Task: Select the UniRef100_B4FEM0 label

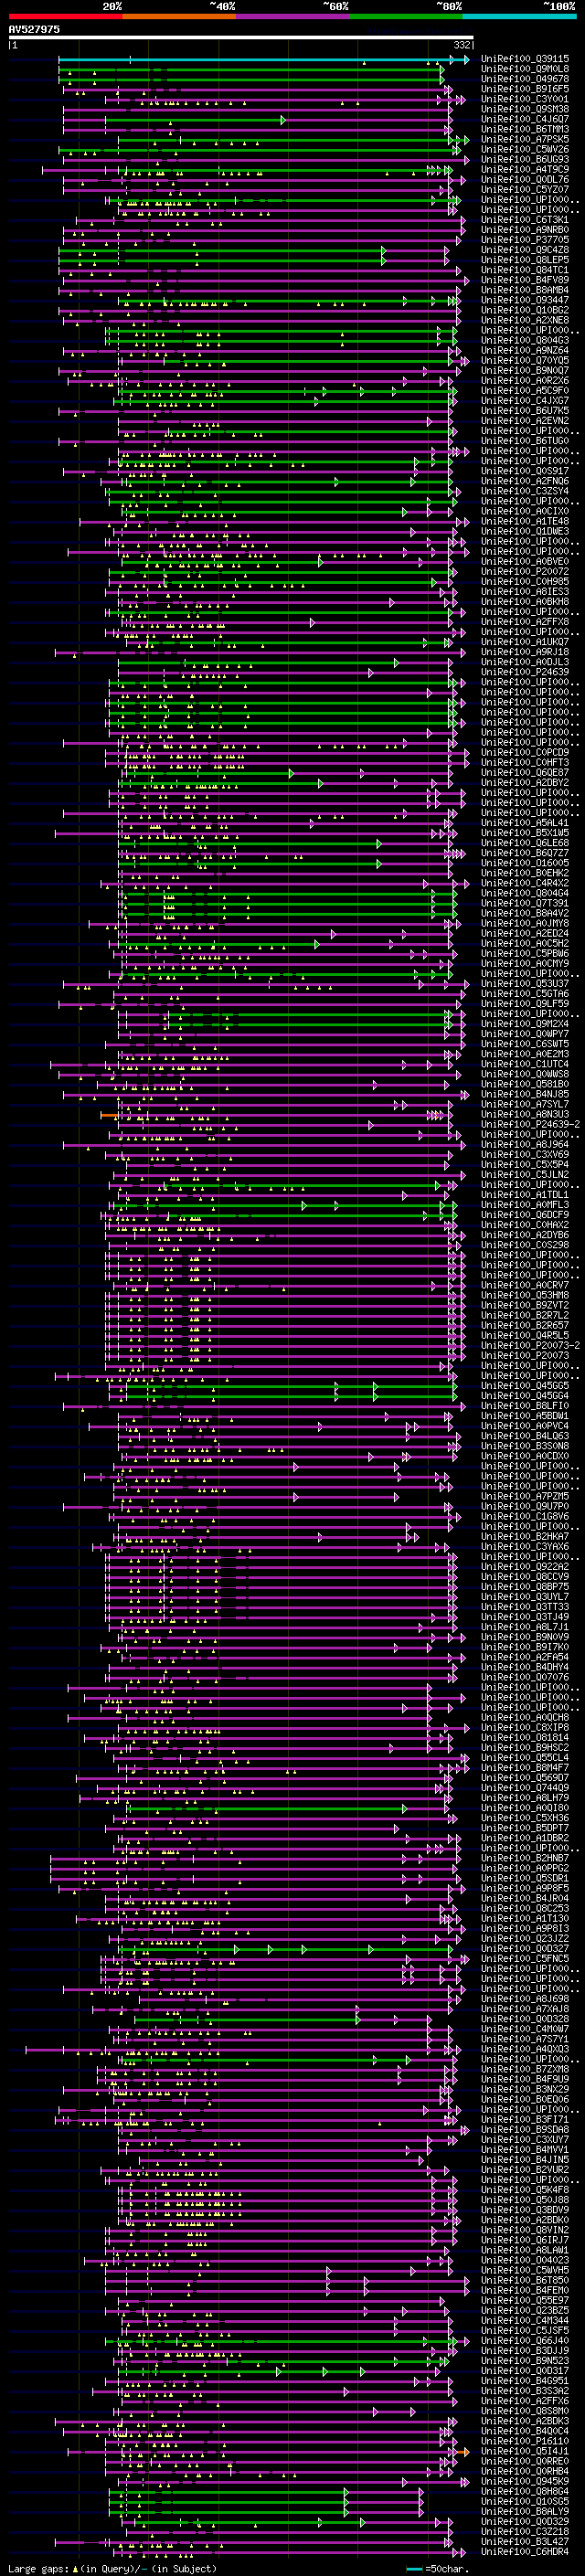Action: [525, 2290]
